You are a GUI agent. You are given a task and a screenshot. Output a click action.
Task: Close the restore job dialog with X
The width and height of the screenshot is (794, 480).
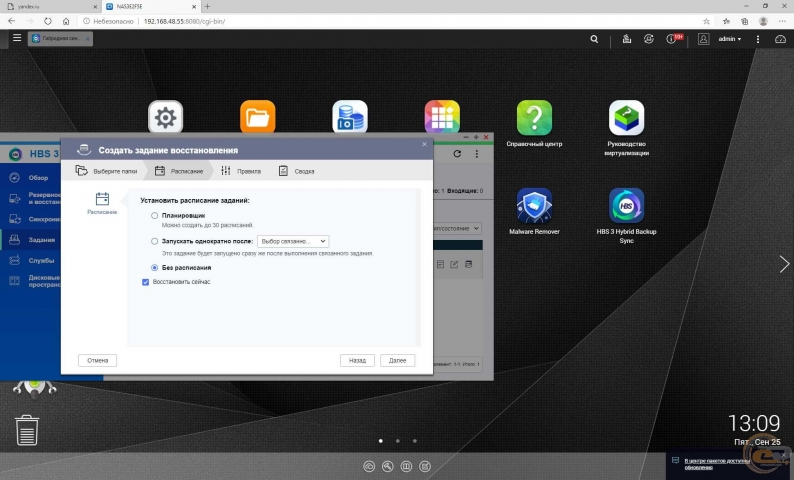click(424, 144)
